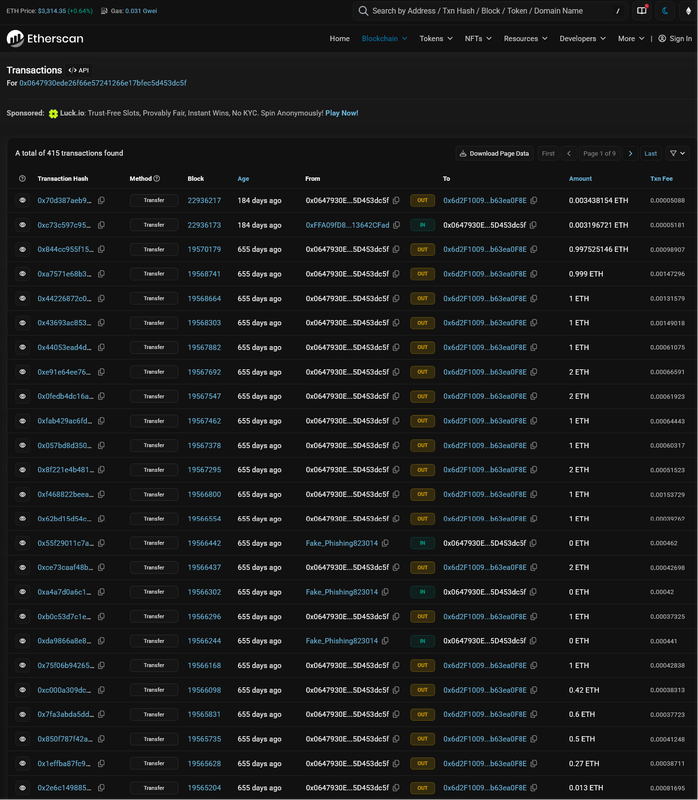Click the Sign In link
Screen dimensions: 698x800
click(681, 38)
